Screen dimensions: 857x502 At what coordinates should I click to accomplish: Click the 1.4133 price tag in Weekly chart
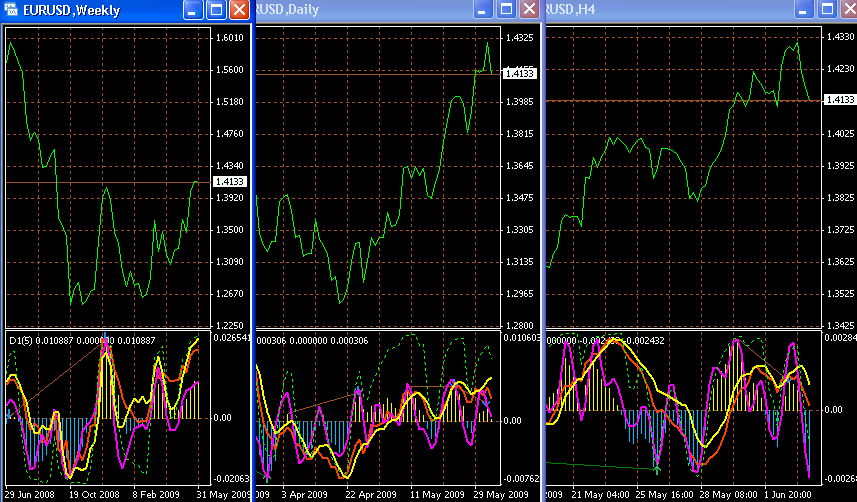231,182
